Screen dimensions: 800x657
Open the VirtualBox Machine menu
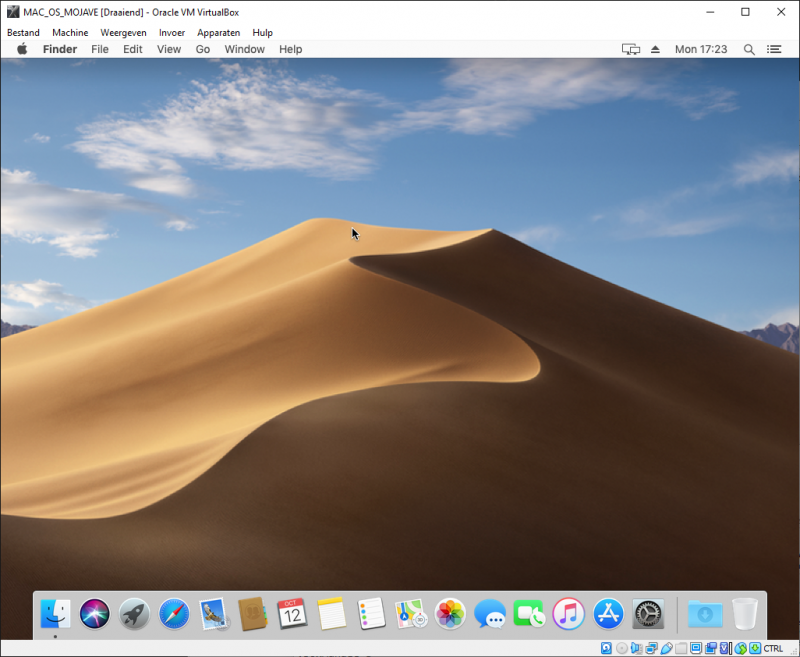70,32
